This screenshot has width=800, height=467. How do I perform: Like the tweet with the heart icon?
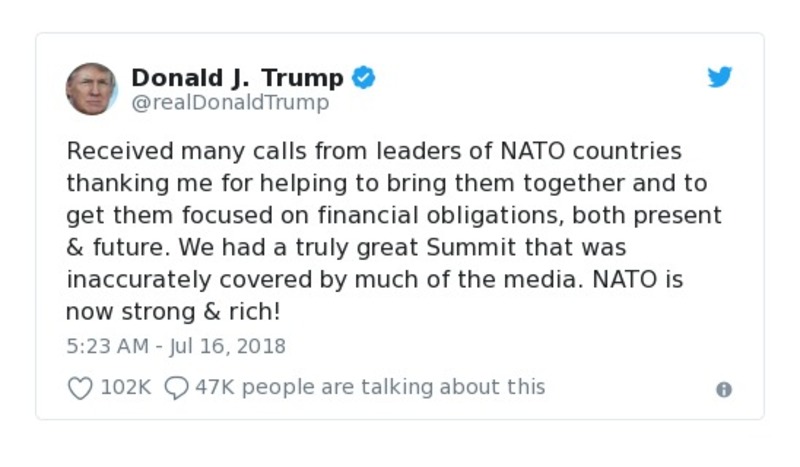80,388
